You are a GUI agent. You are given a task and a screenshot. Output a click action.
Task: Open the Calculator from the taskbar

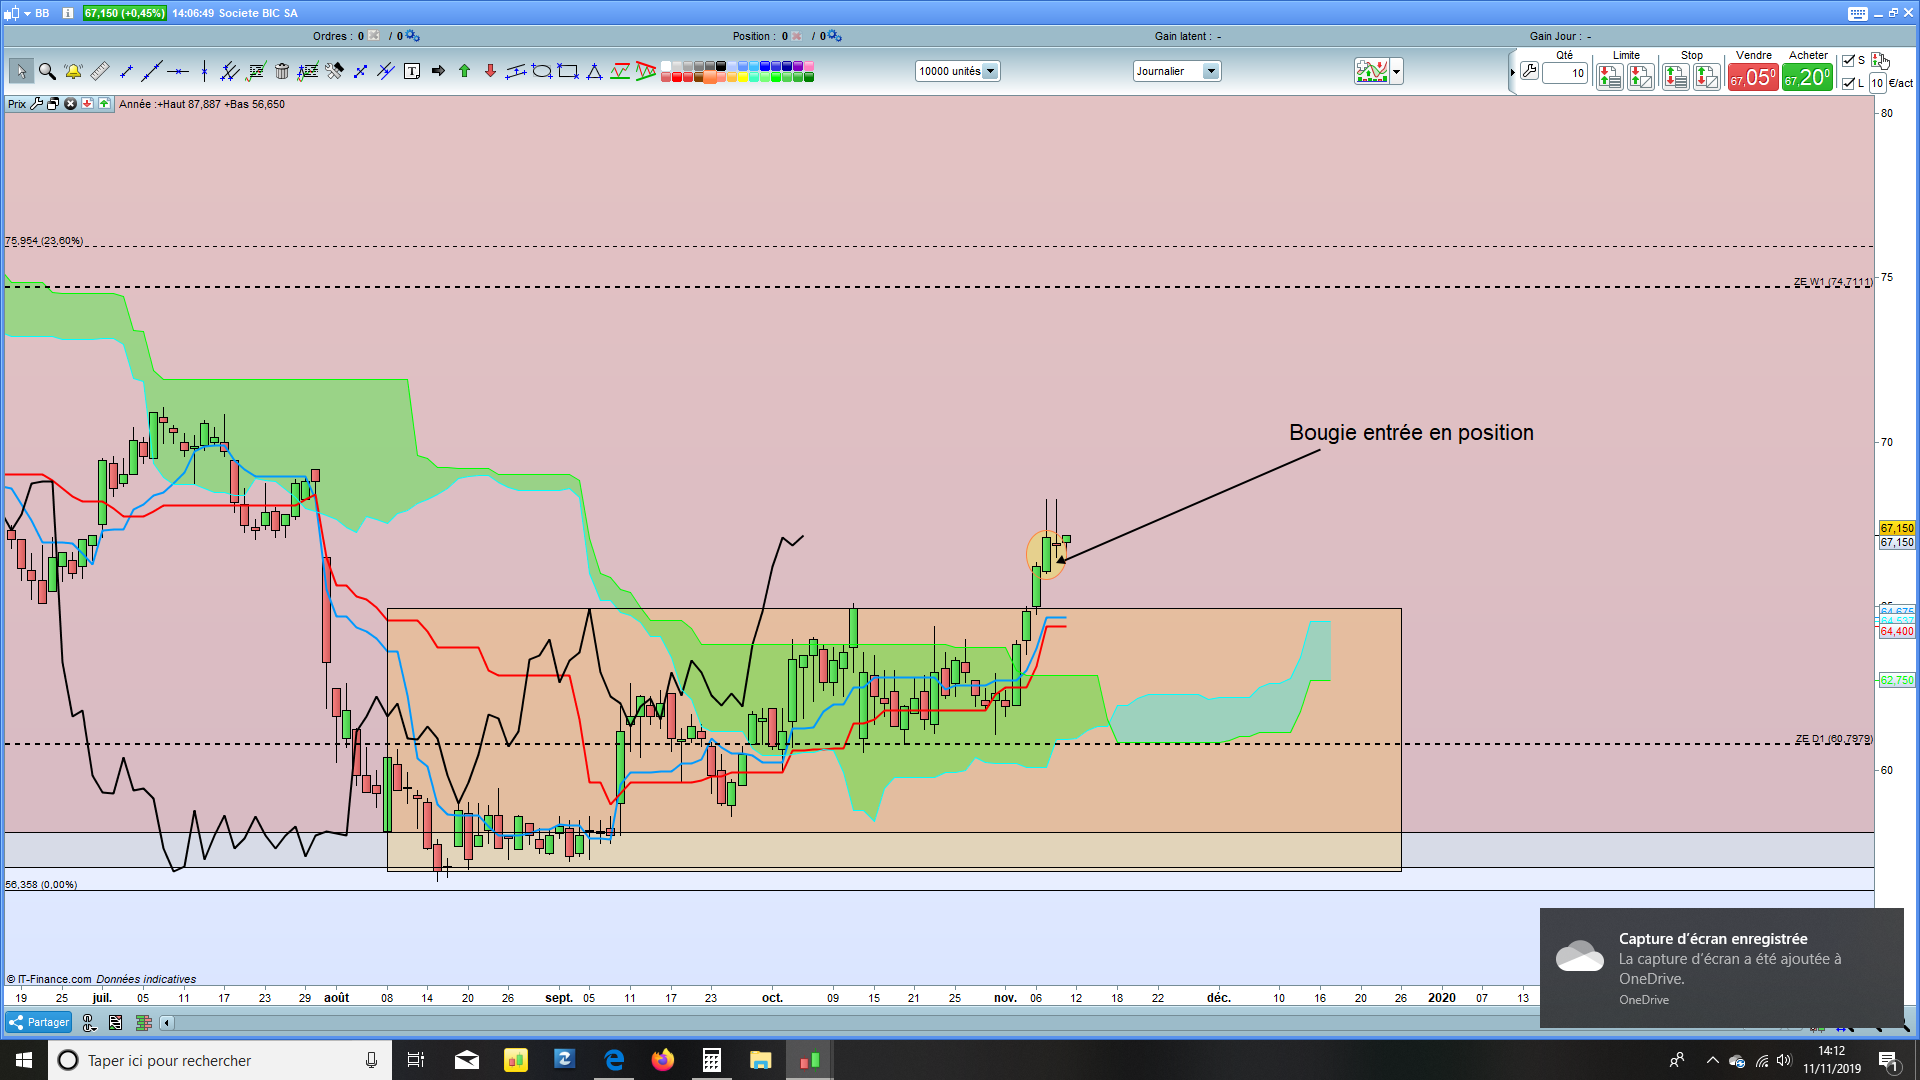click(711, 1060)
